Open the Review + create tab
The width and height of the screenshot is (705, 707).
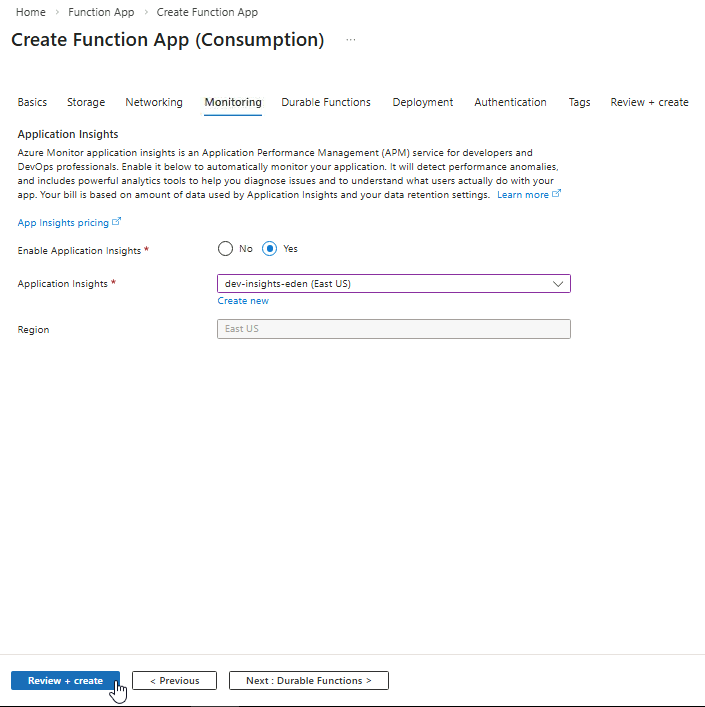tap(649, 102)
